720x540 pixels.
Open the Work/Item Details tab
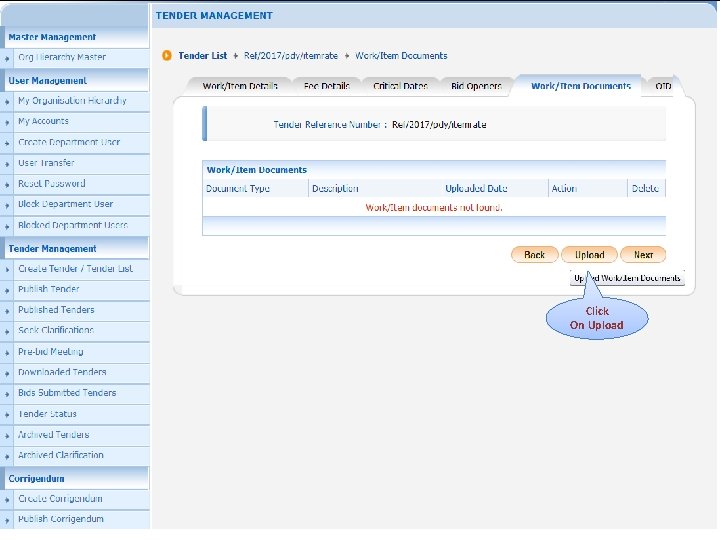coord(240,86)
